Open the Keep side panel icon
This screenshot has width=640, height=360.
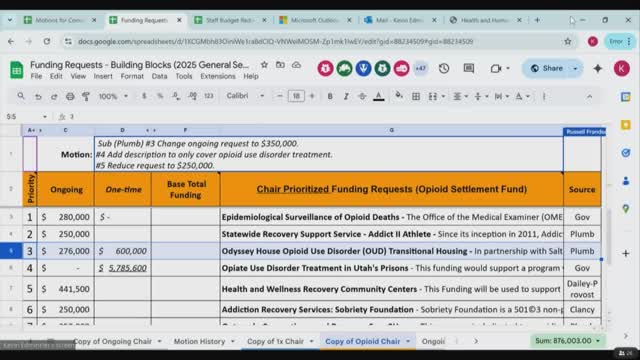626,125
